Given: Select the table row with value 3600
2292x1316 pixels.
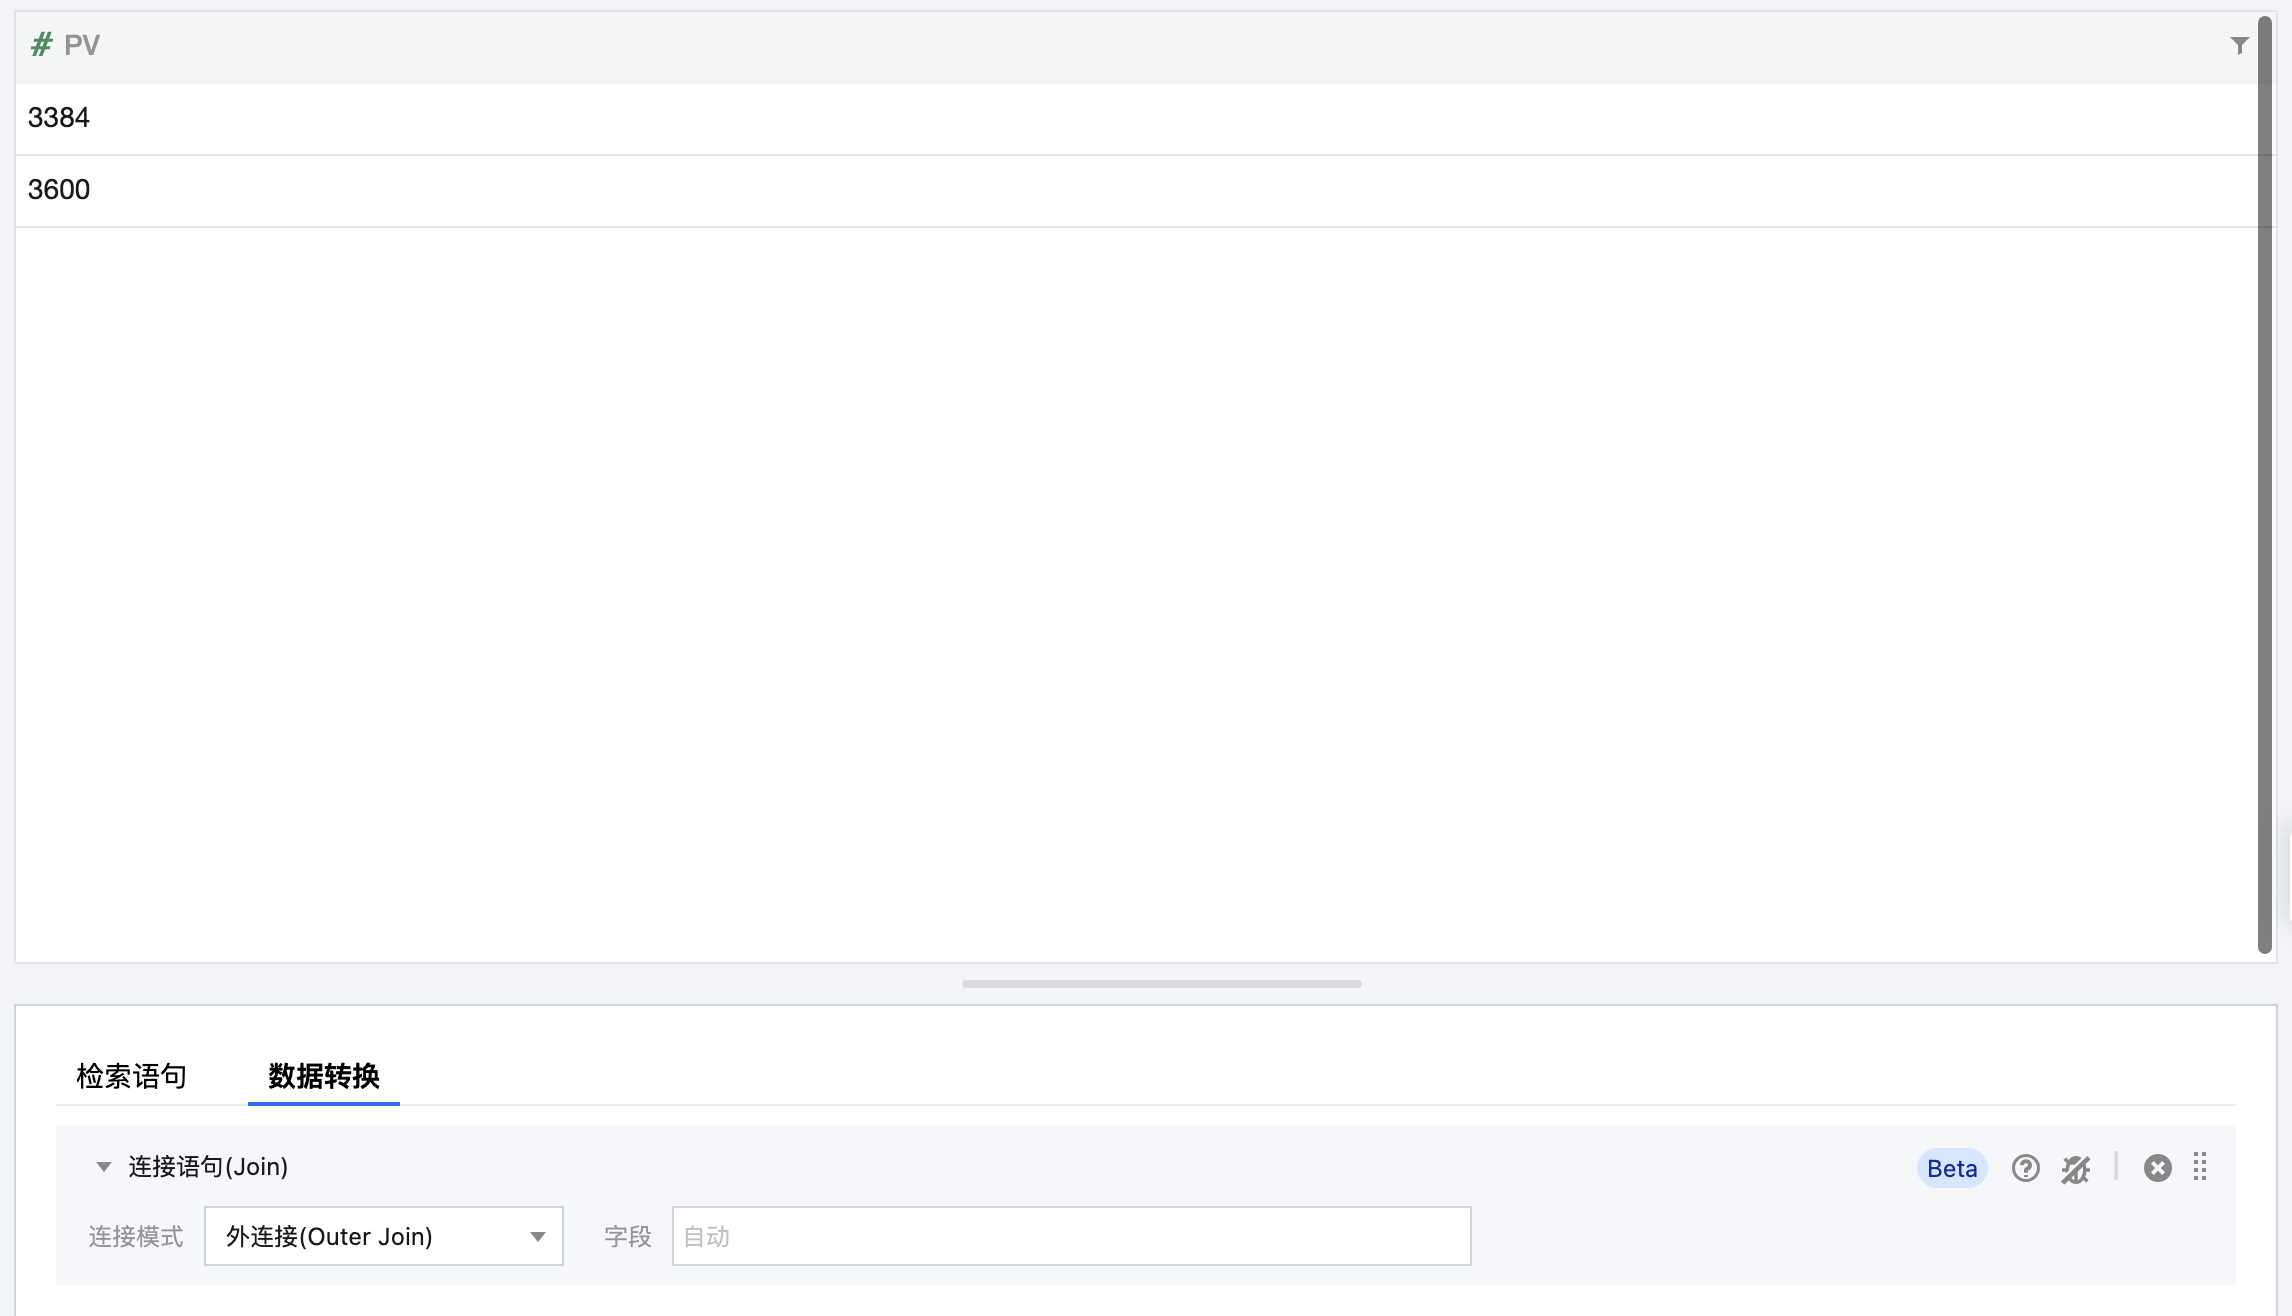Looking at the screenshot, I should (59, 190).
